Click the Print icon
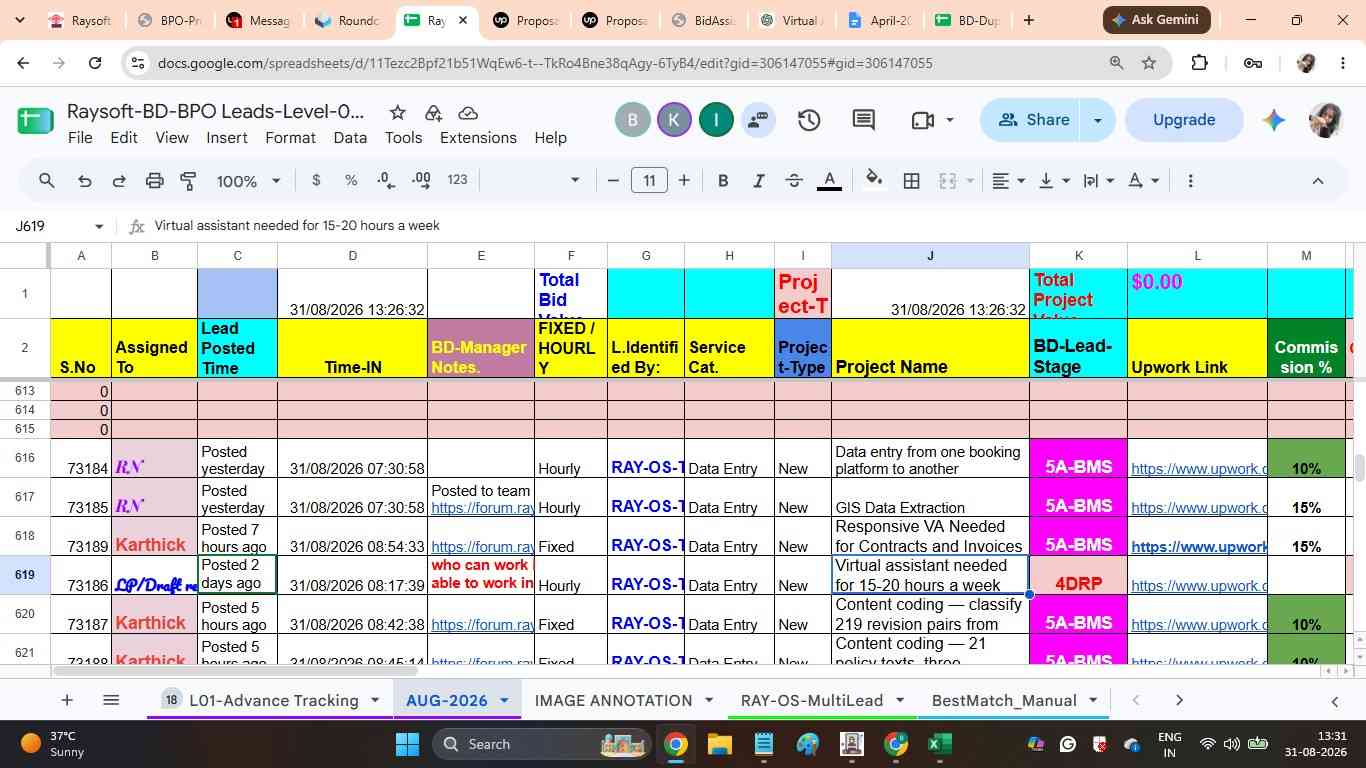 [x=154, y=181]
